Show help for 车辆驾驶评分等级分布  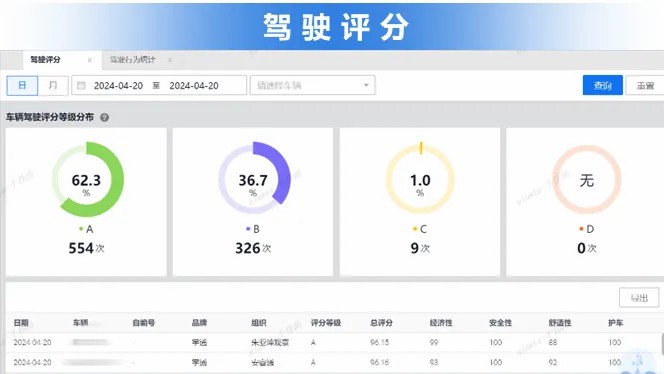click(x=104, y=117)
